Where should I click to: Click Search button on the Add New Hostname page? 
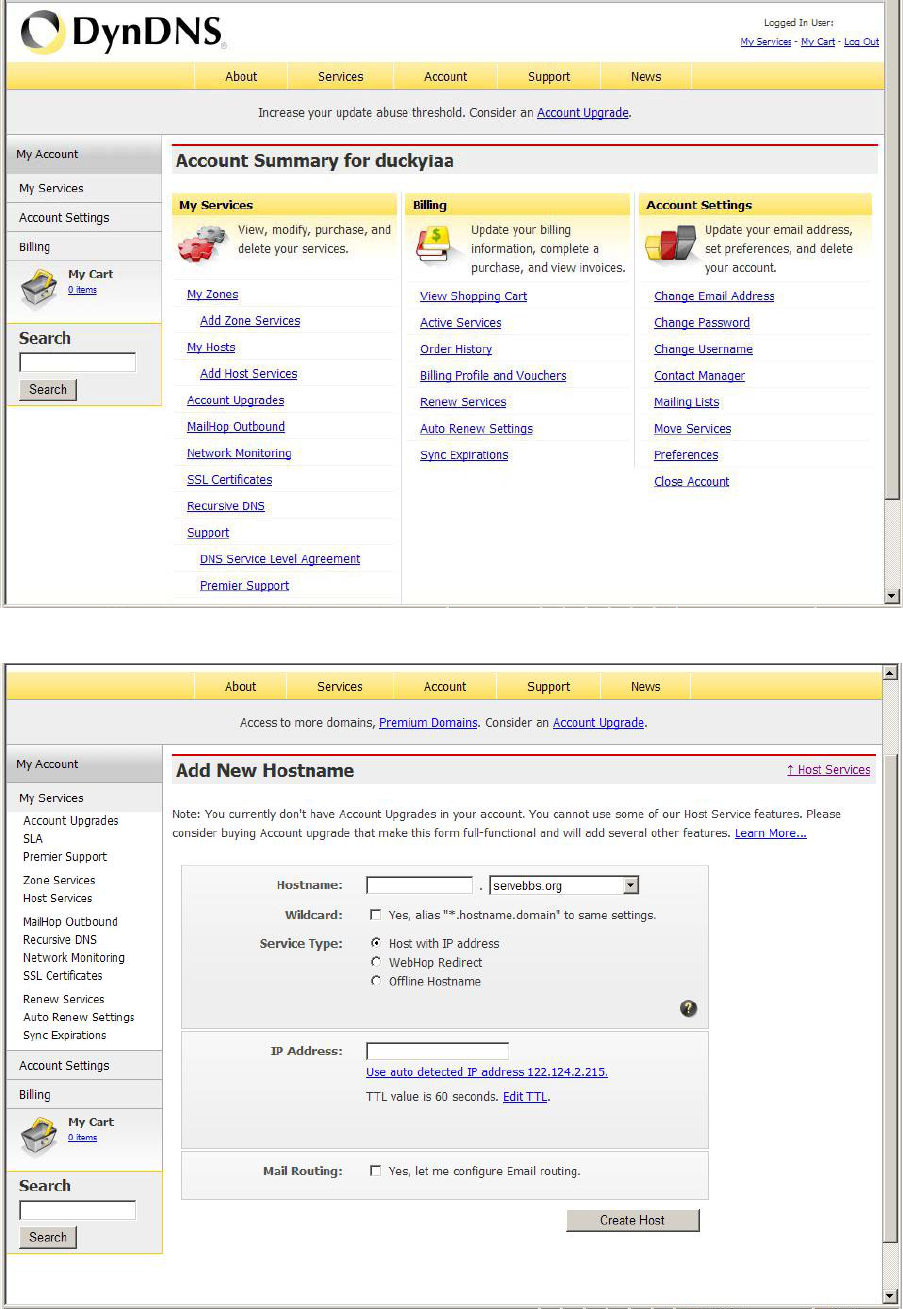(48, 1237)
